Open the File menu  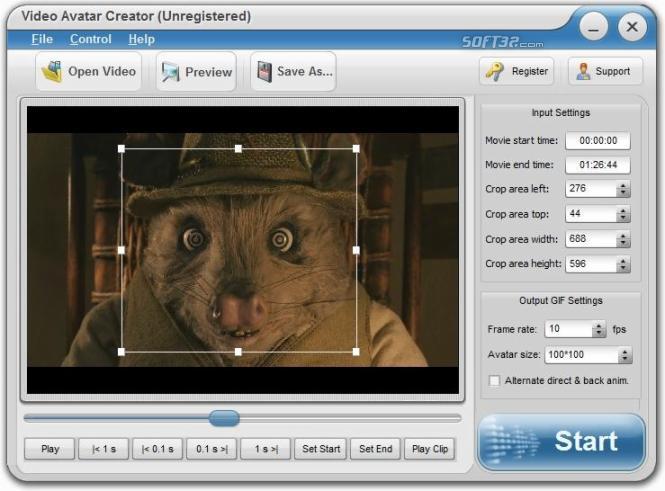pyautogui.click(x=42, y=39)
